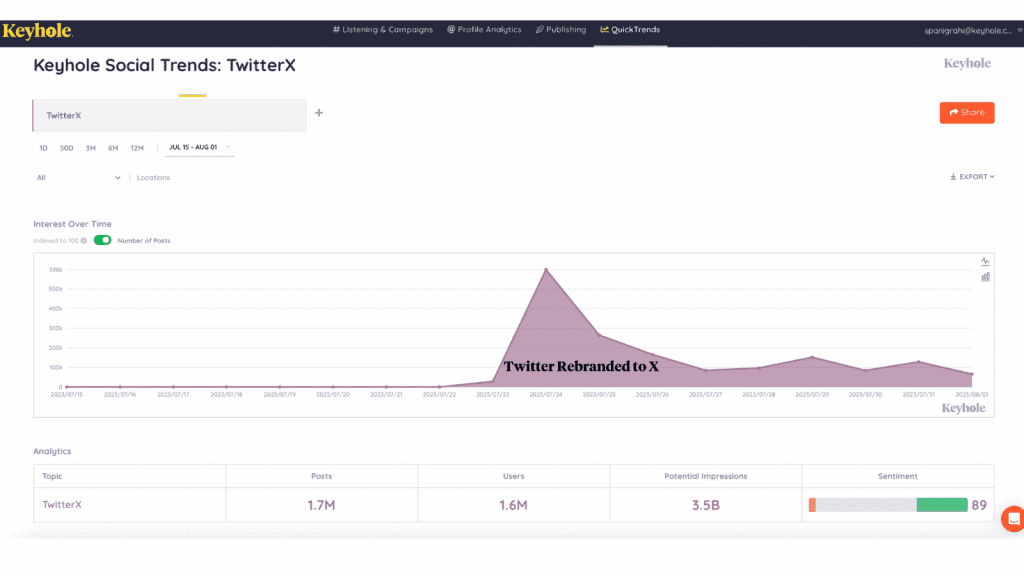Click the Keyhole Social Trends: TwitterX title
The image size is (1024, 576).
[165, 65]
